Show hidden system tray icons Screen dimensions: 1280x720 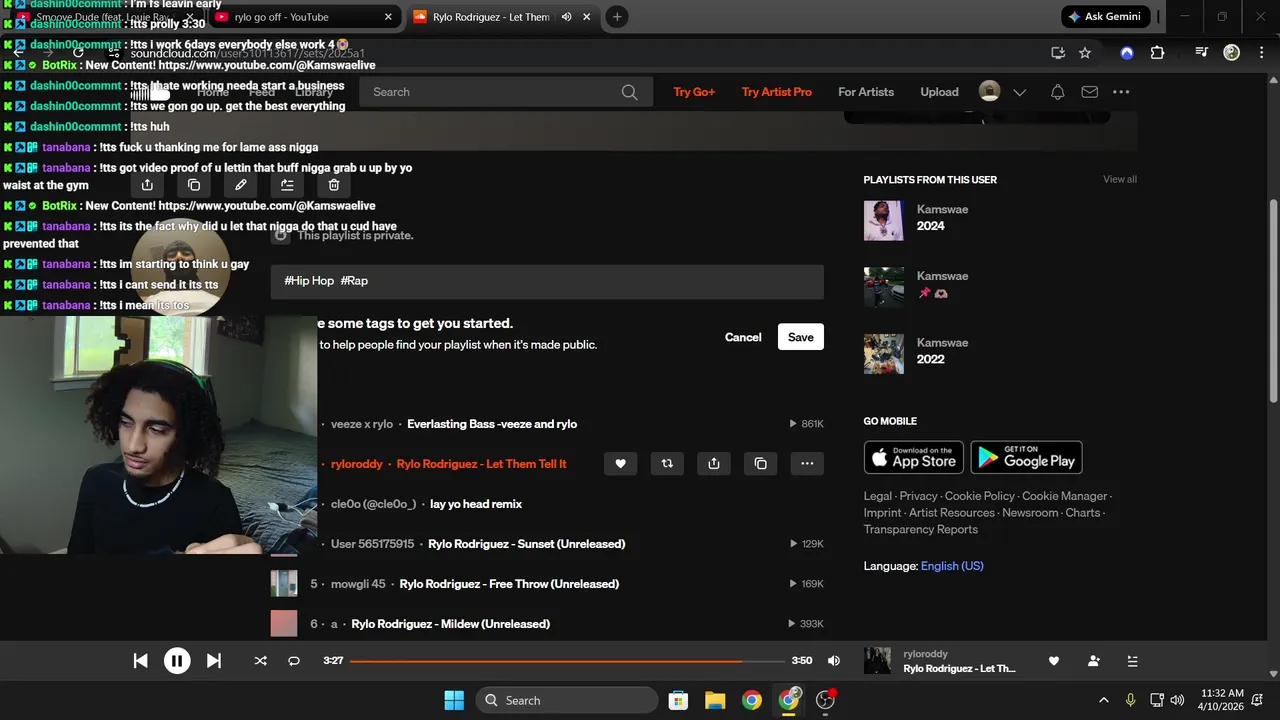pyautogui.click(x=1103, y=700)
